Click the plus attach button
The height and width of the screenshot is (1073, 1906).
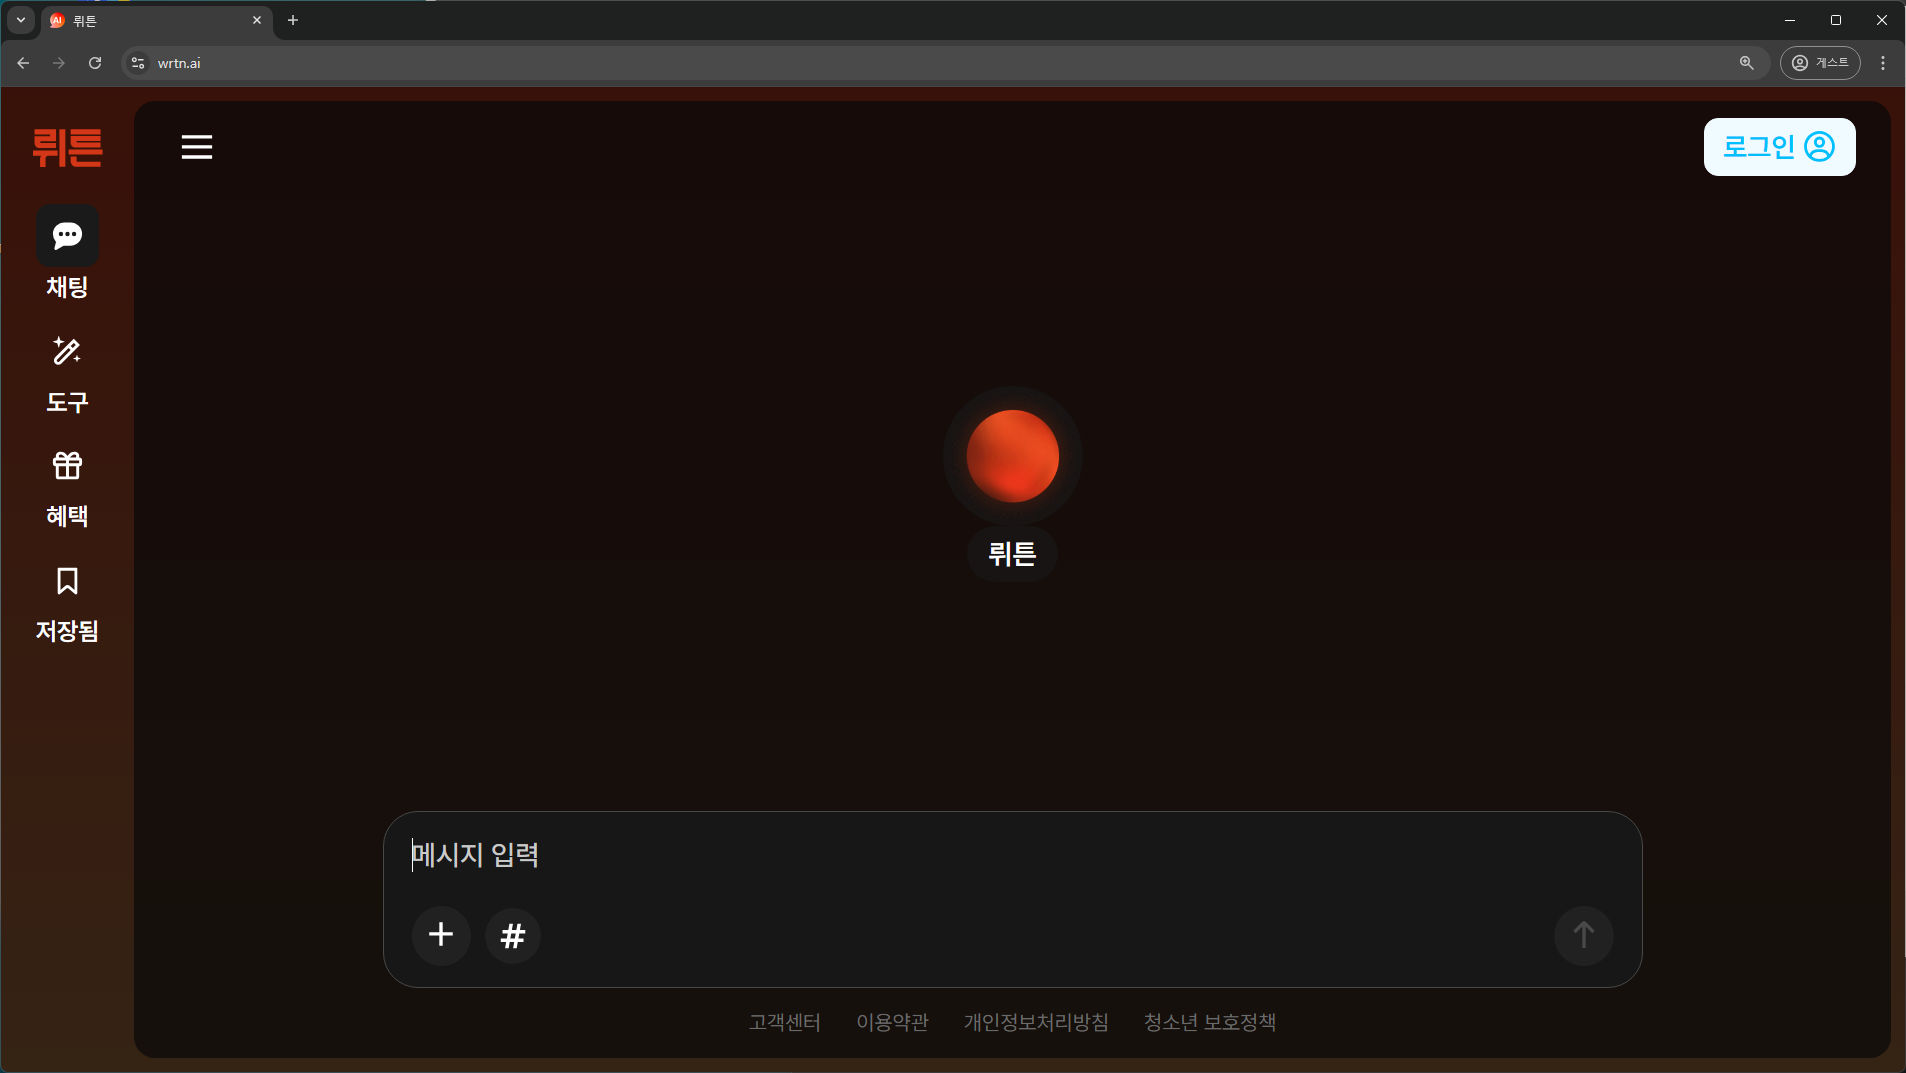click(441, 935)
